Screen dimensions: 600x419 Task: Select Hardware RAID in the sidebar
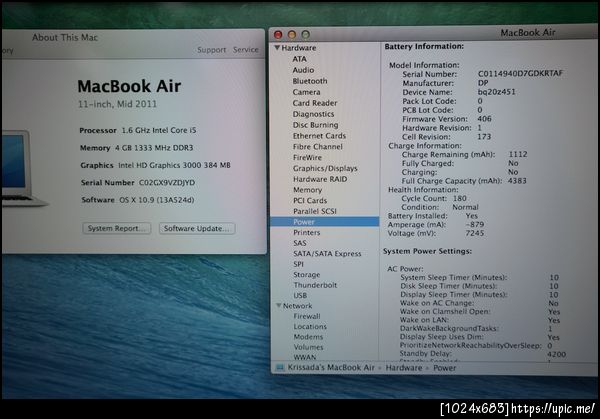coord(320,179)
